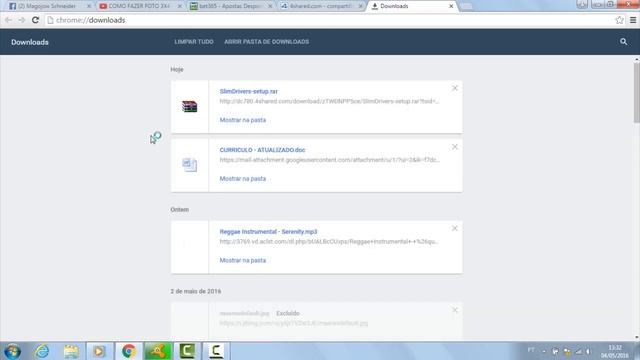Show CURRICULO file in folder
Screen dimensions: 640x360
click(242, 179)
